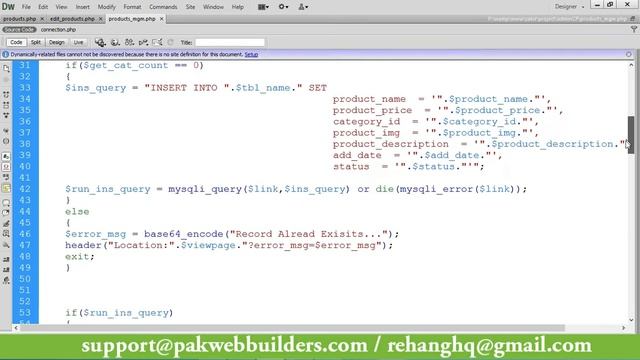Click the vertical scrollbar thumb
The height and width of the screenshot is (360, 640).
pyautogui.click(x=631, y=135)
